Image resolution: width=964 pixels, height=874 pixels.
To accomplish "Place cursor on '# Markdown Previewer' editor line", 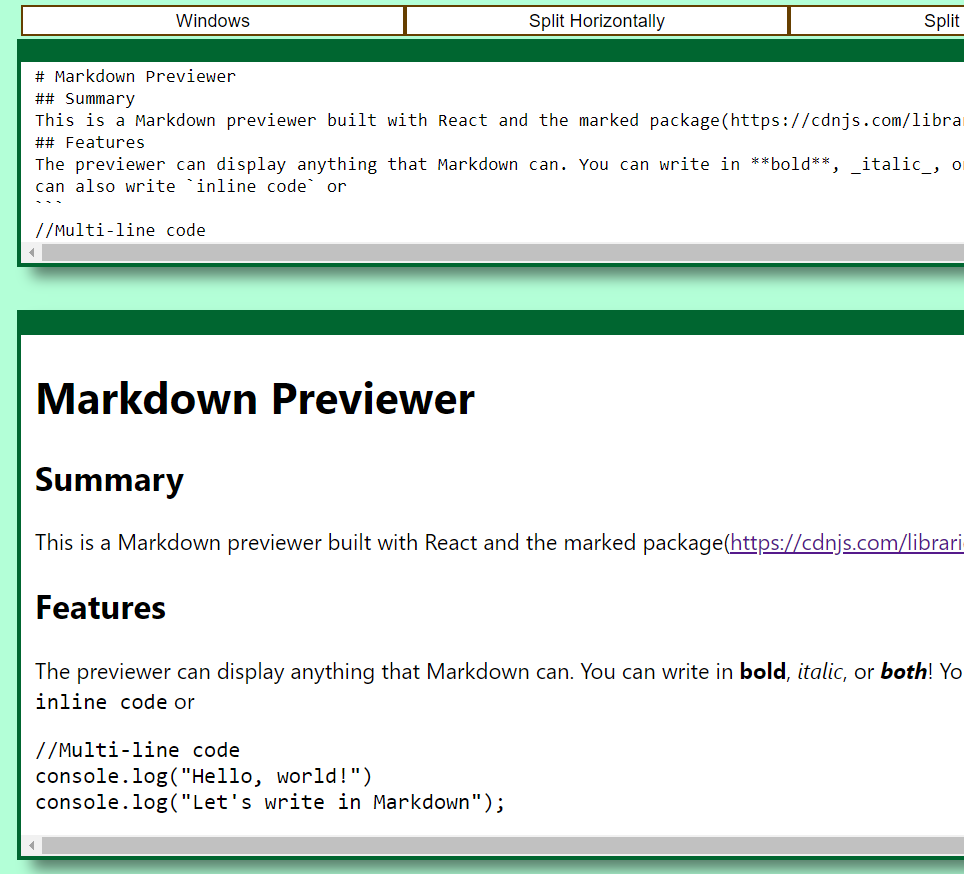I will click(x=135, y=77).
